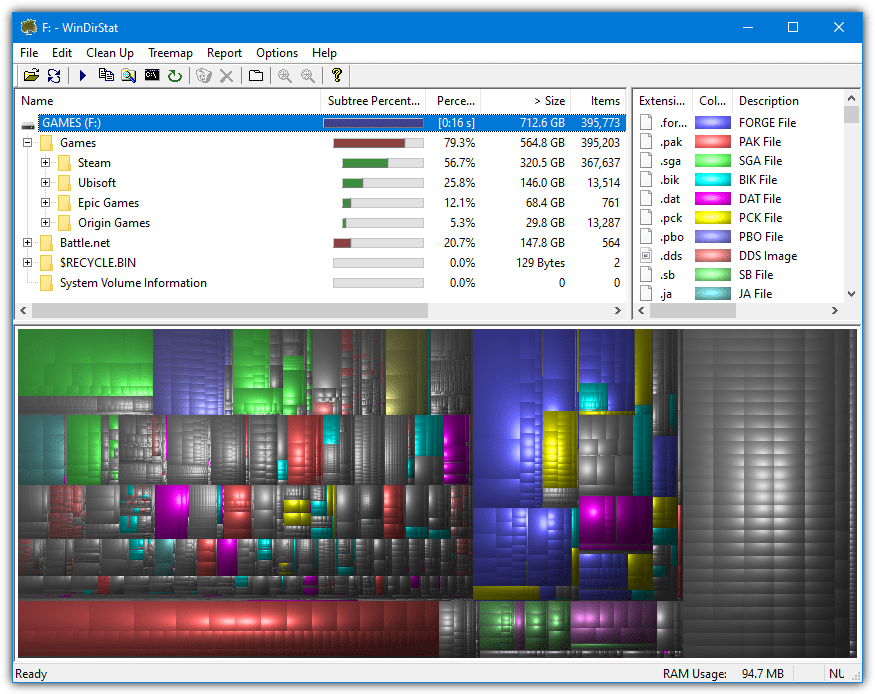The height and width of the screenshot is (694, 875).
Task: Click the large red block in treemap bottom
Action: pyautogui.click(x=228, y=628)
